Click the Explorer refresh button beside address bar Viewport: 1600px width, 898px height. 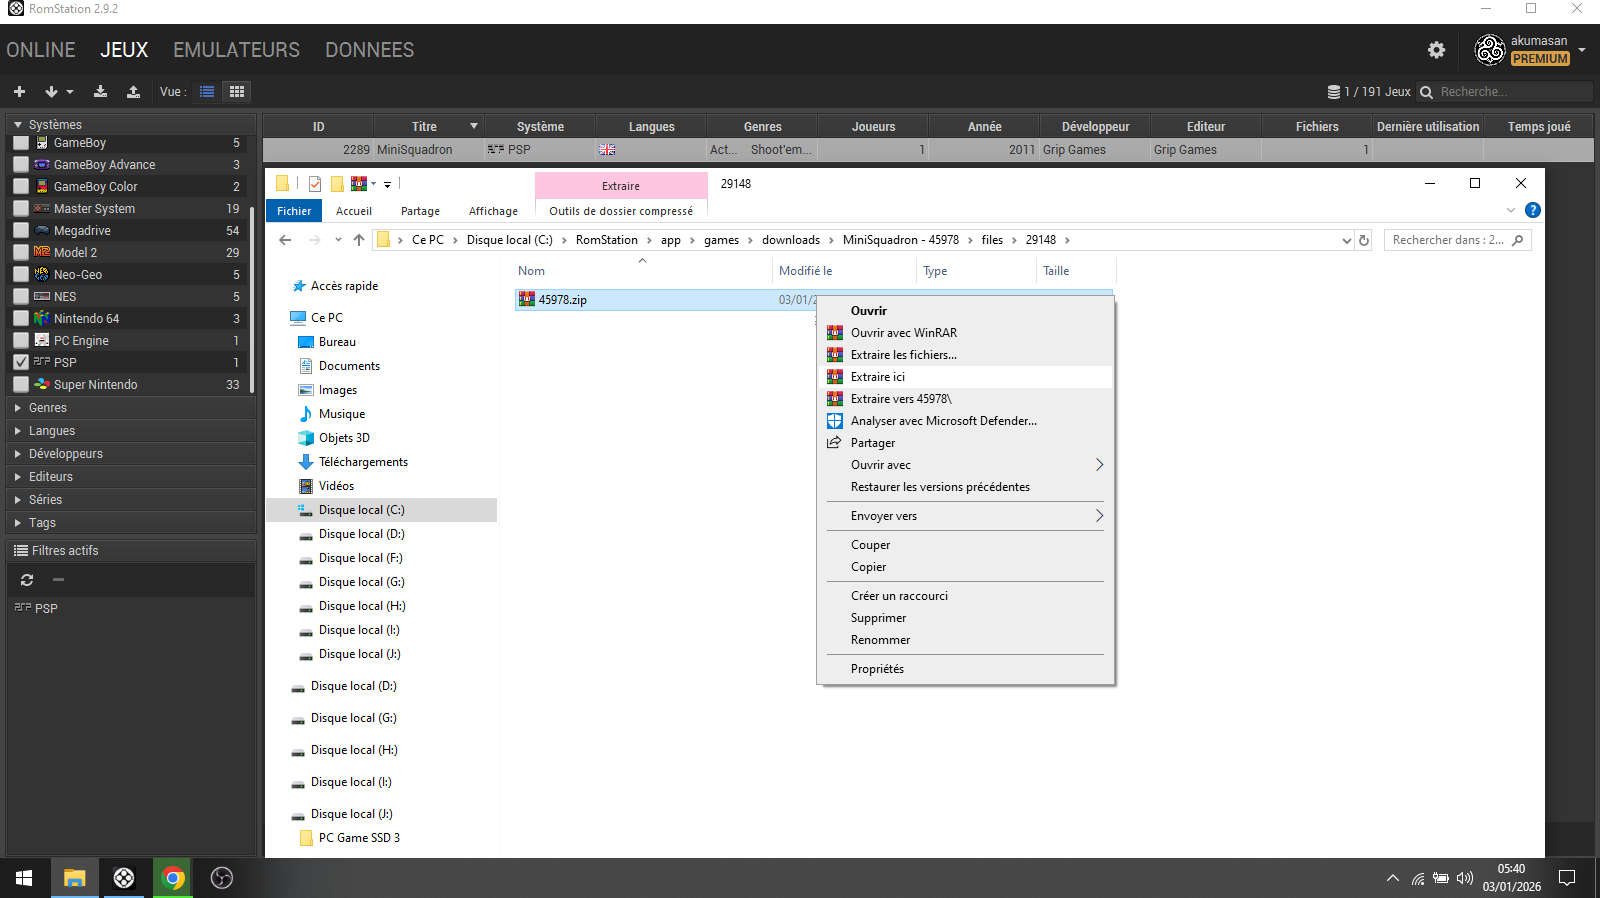[1363, 240]
